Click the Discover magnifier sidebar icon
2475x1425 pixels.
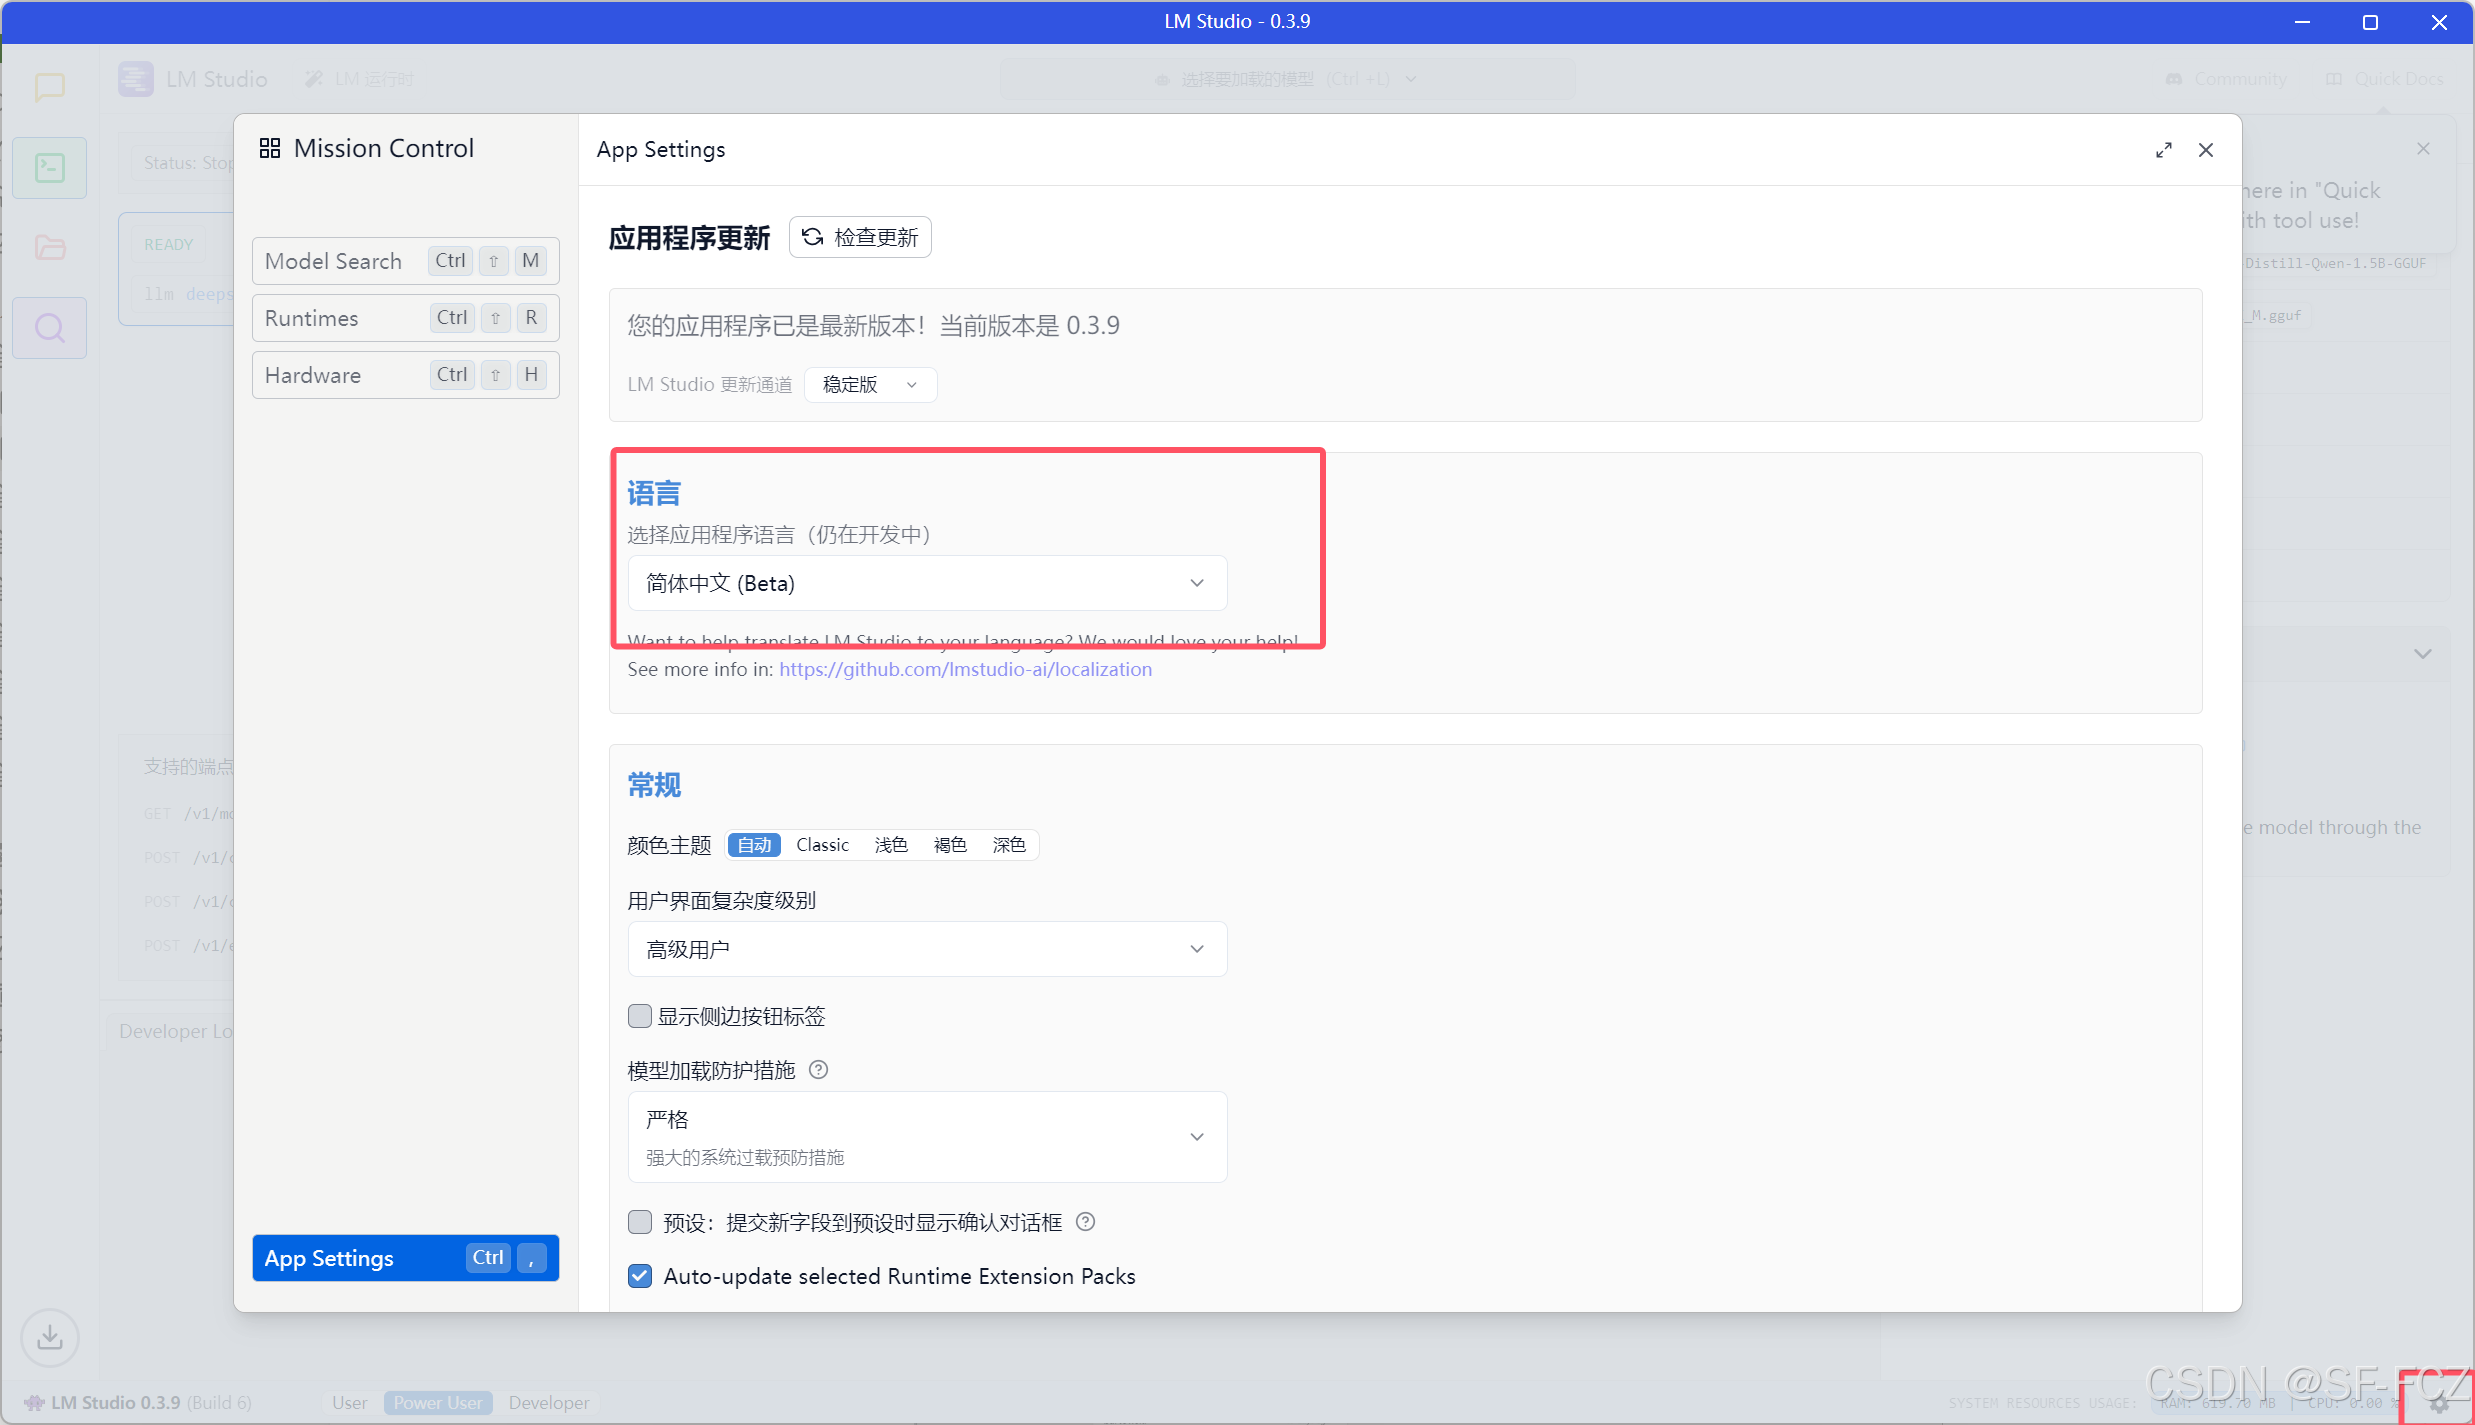coord(49,328)
